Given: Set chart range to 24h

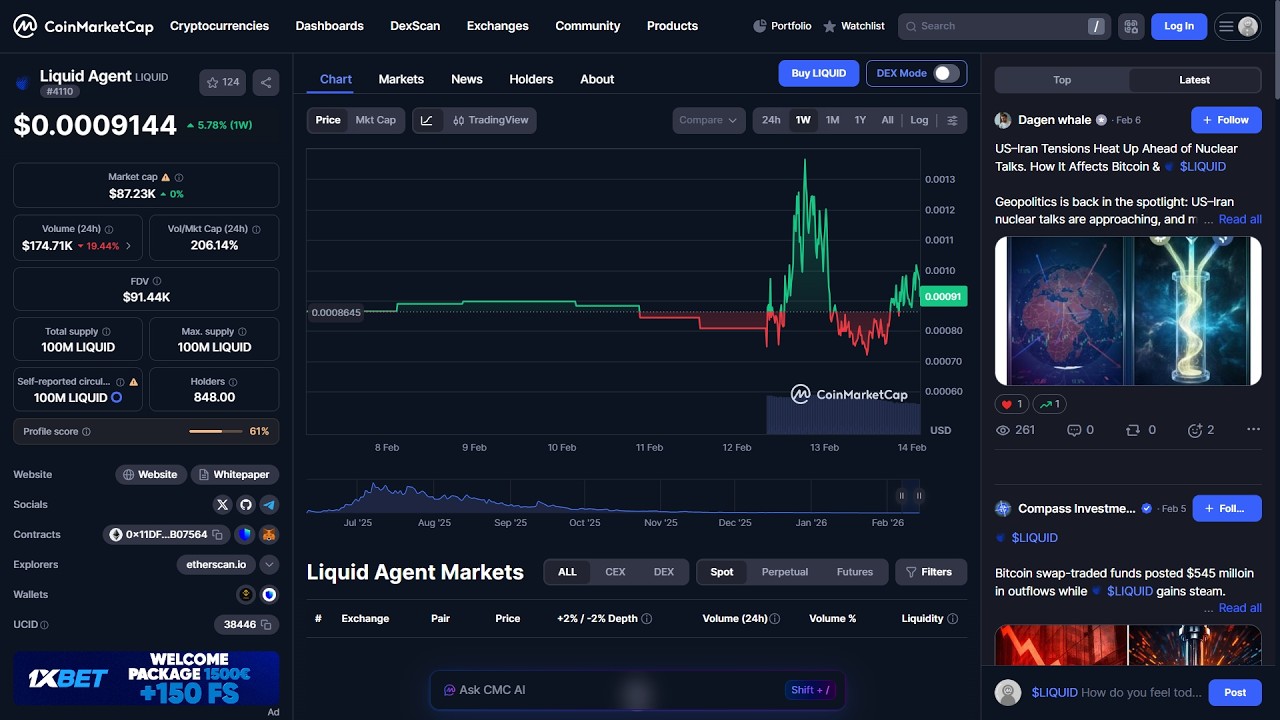Looking at the screenshot, I should point(771,120).
